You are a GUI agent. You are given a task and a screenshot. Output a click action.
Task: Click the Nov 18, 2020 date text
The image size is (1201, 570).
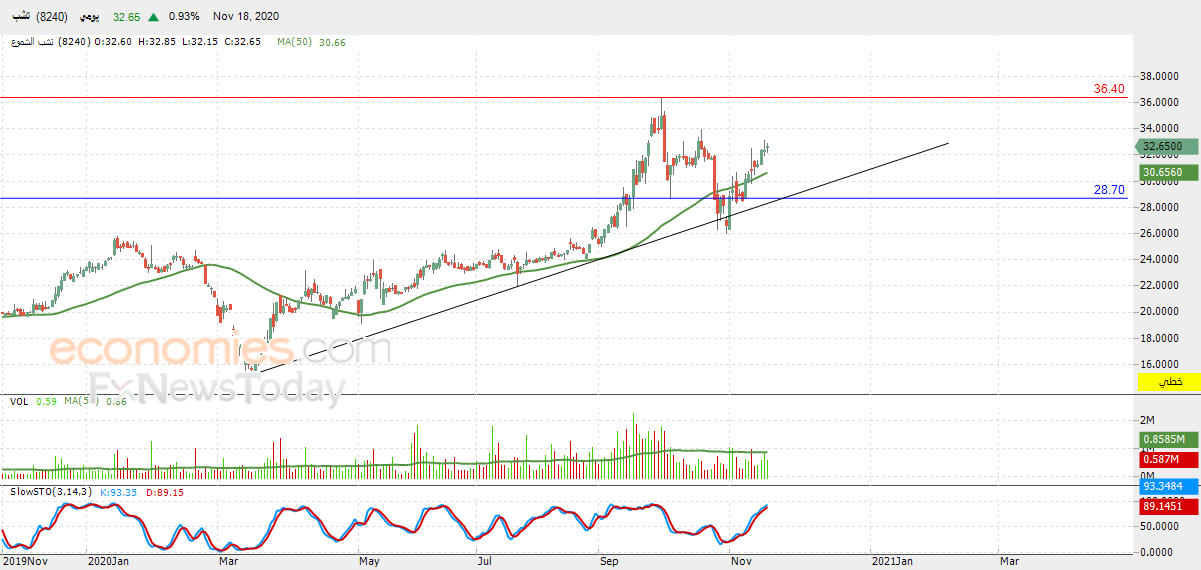point(246,17)
